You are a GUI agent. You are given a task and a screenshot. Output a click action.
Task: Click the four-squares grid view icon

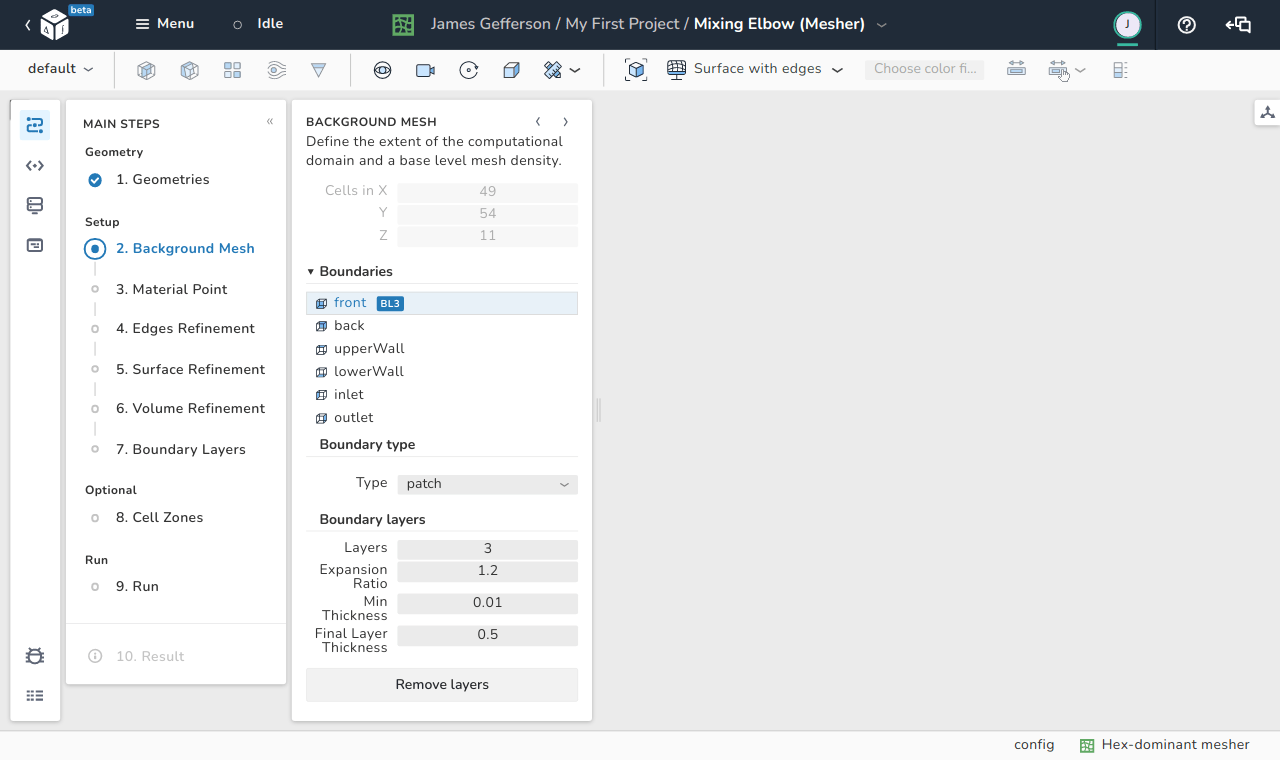coord(232,70)
